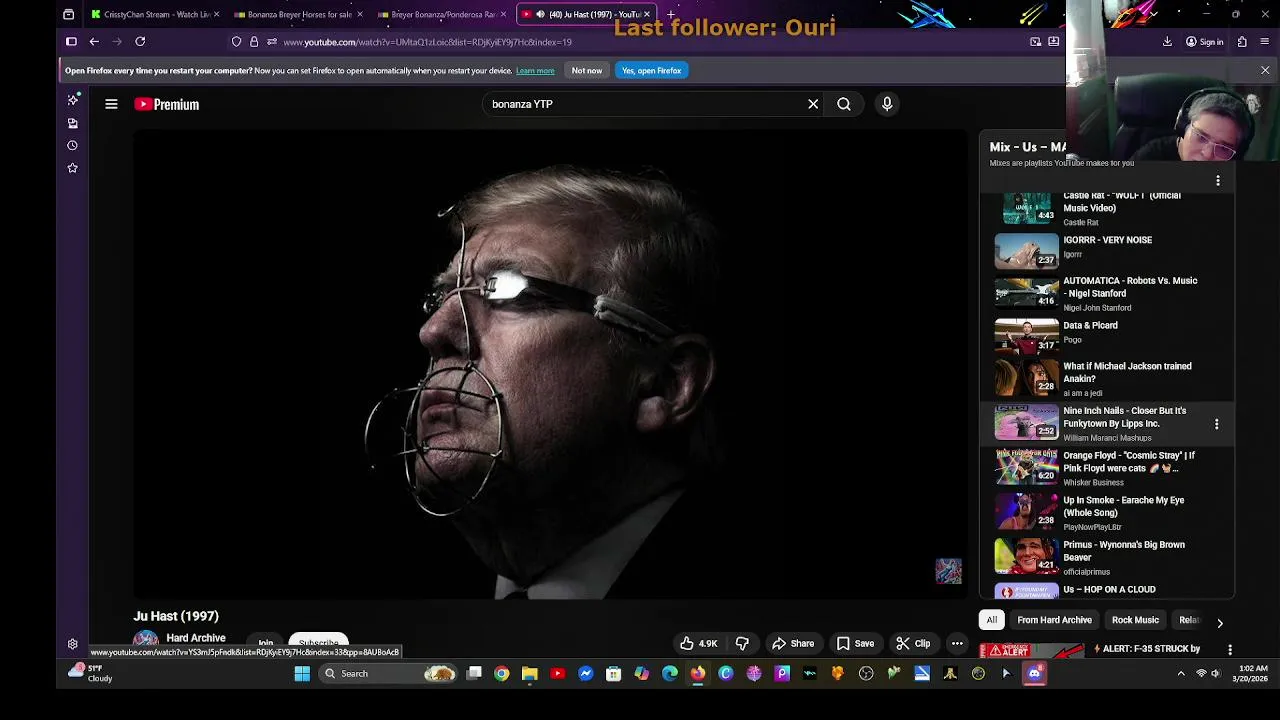Play Castle Rat WOLF I playlist video
Viewport: 1280px width, 720px height.
(x=1108, y=208)
